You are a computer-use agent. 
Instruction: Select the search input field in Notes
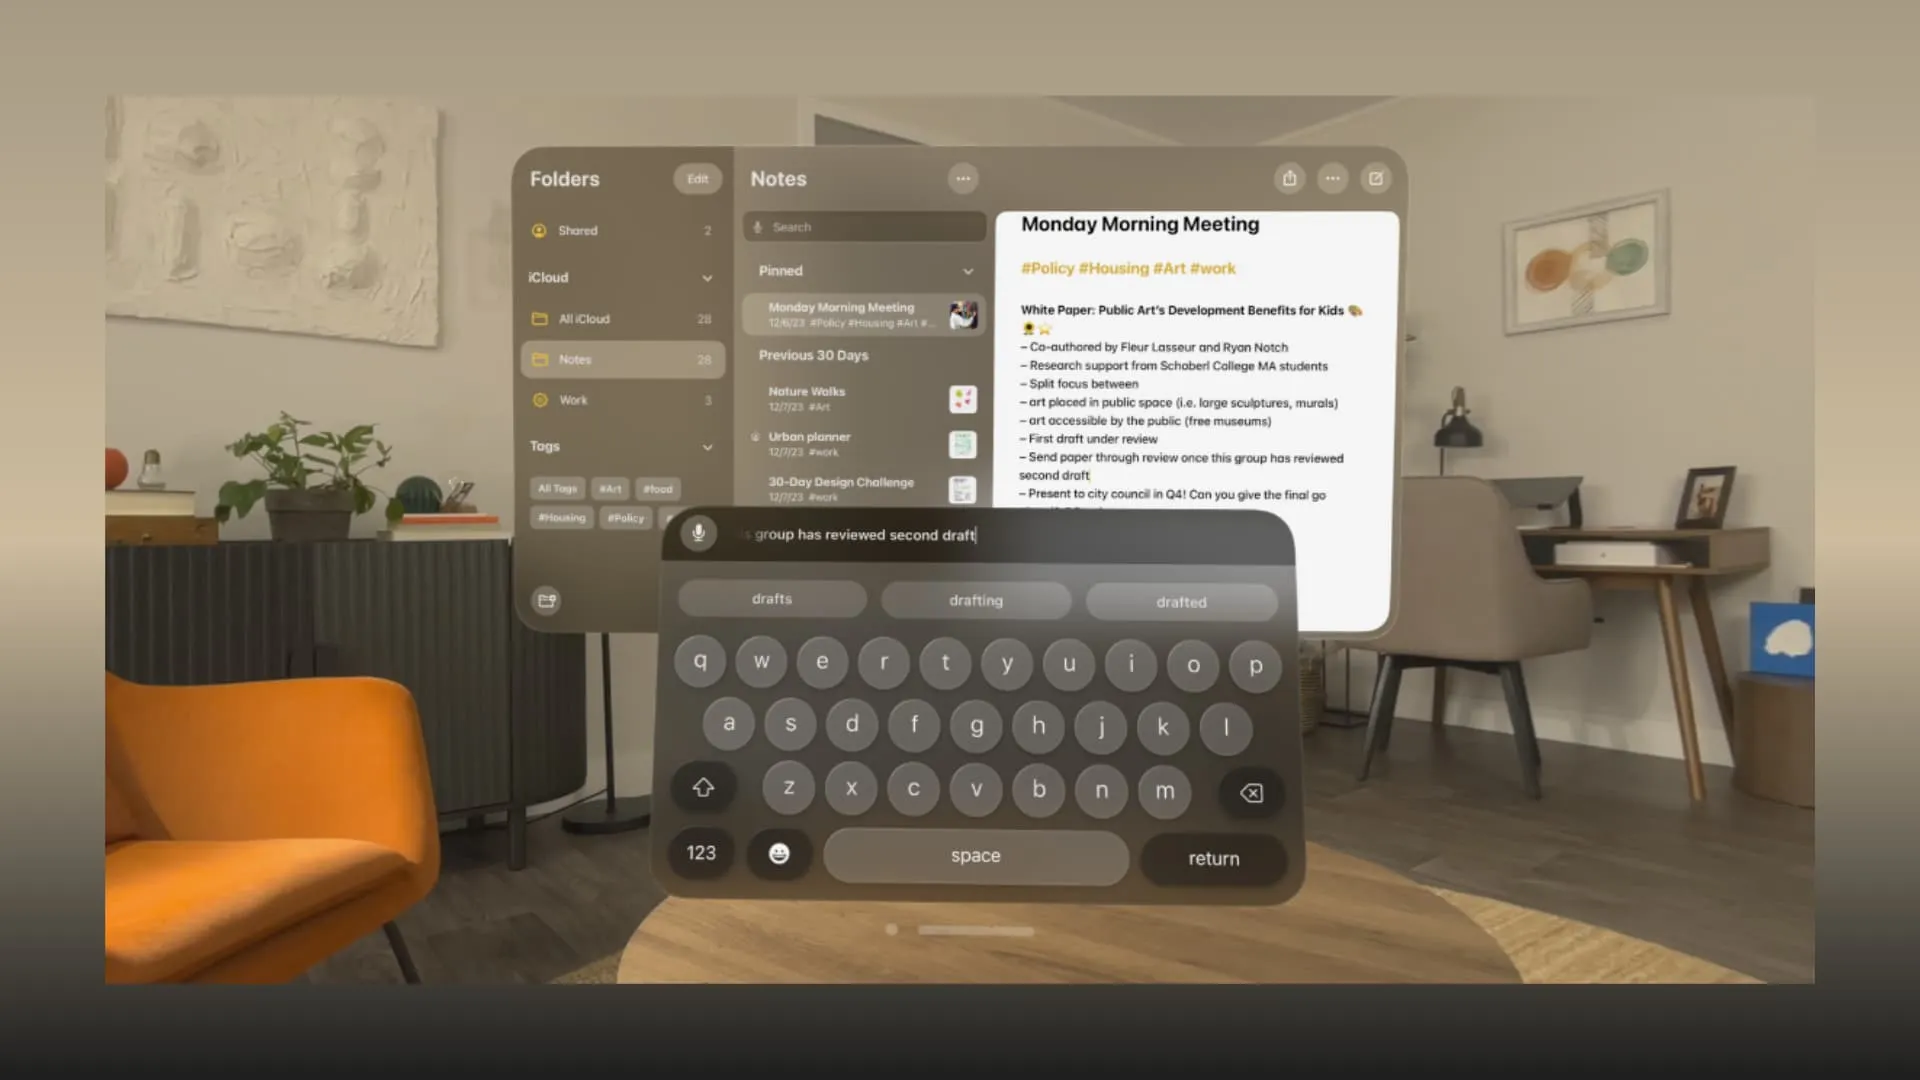(x=864, y=225)
